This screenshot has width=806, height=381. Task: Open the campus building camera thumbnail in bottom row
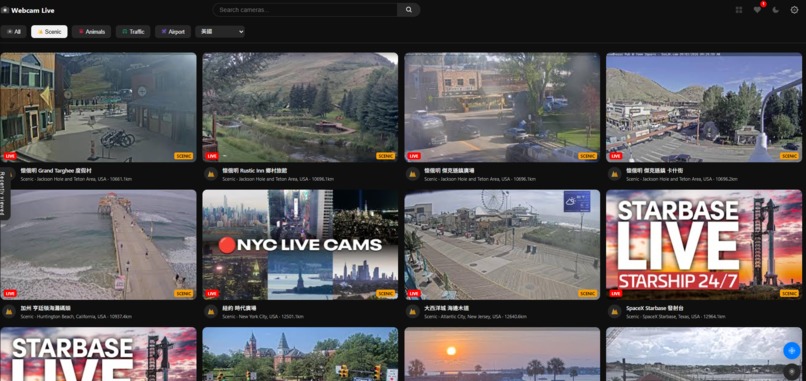[300, 354]
